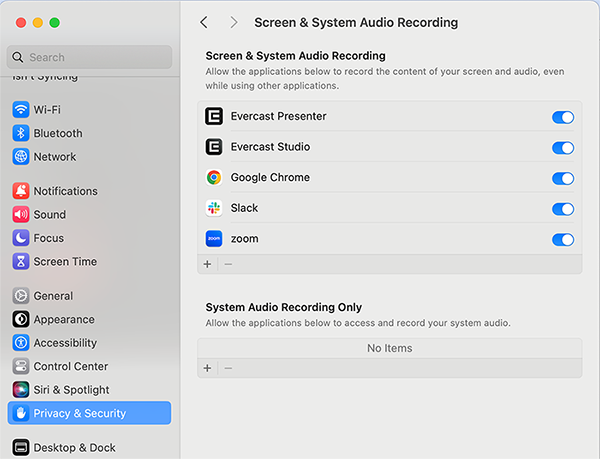Click the Siri & Spotlight icon
Screen dimensions: 600x459
21,390
